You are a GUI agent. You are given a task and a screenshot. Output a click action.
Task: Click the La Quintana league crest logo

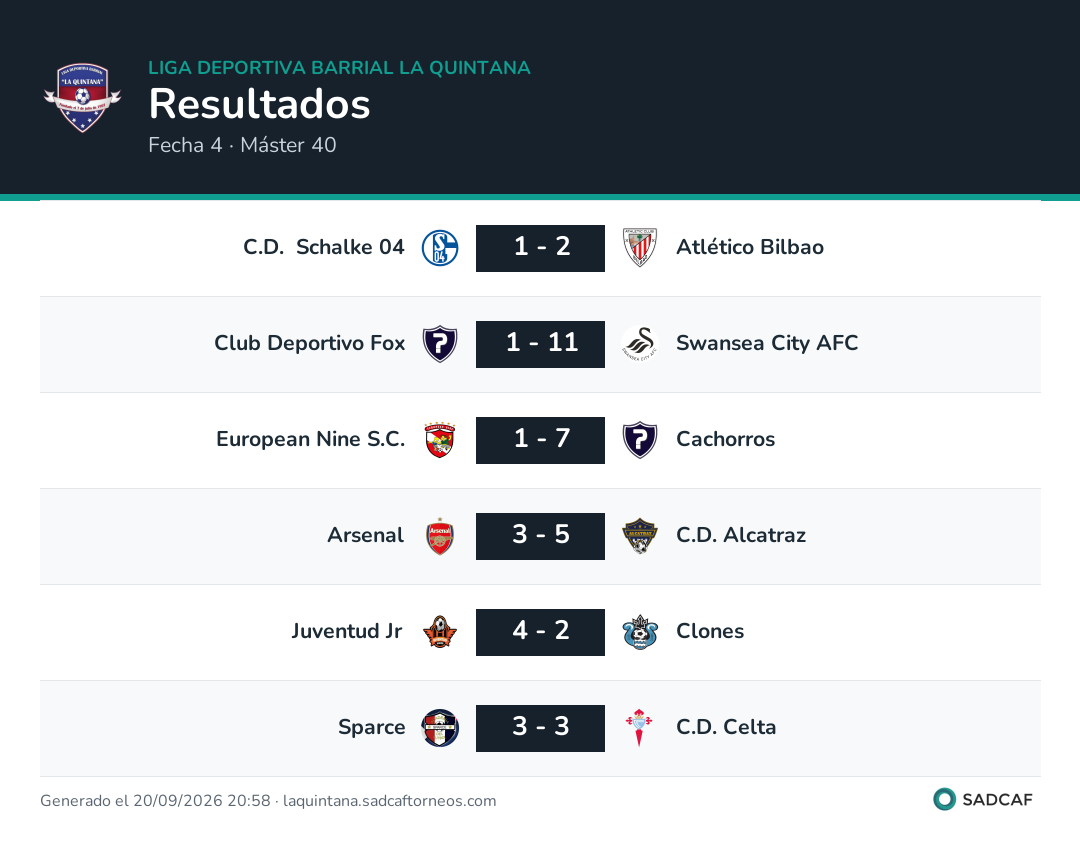pos(83,98)
